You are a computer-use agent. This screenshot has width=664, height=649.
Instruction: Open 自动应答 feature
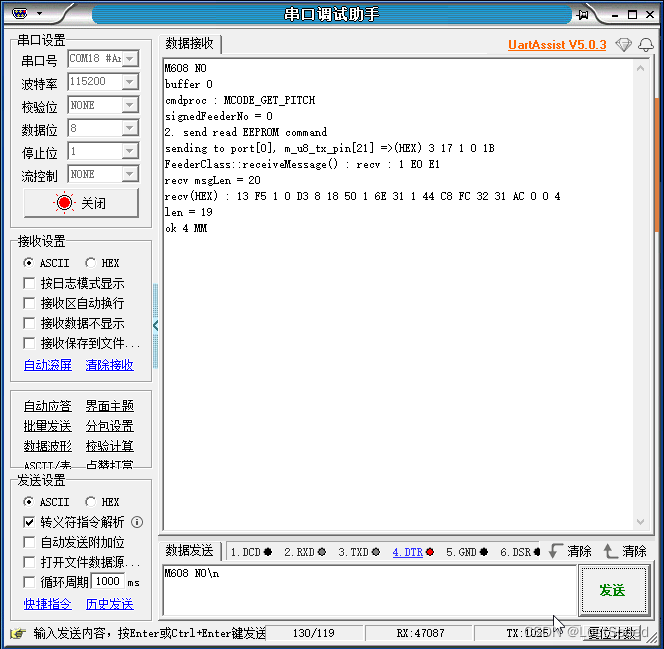[x=48, y=406]
